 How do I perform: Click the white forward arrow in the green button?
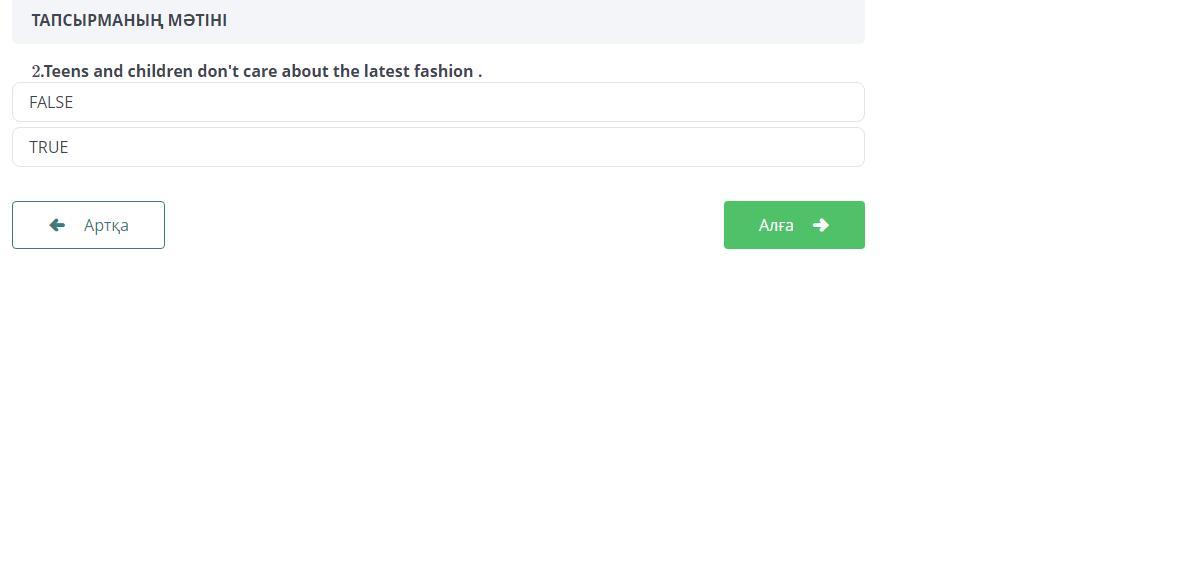point(821,225)
